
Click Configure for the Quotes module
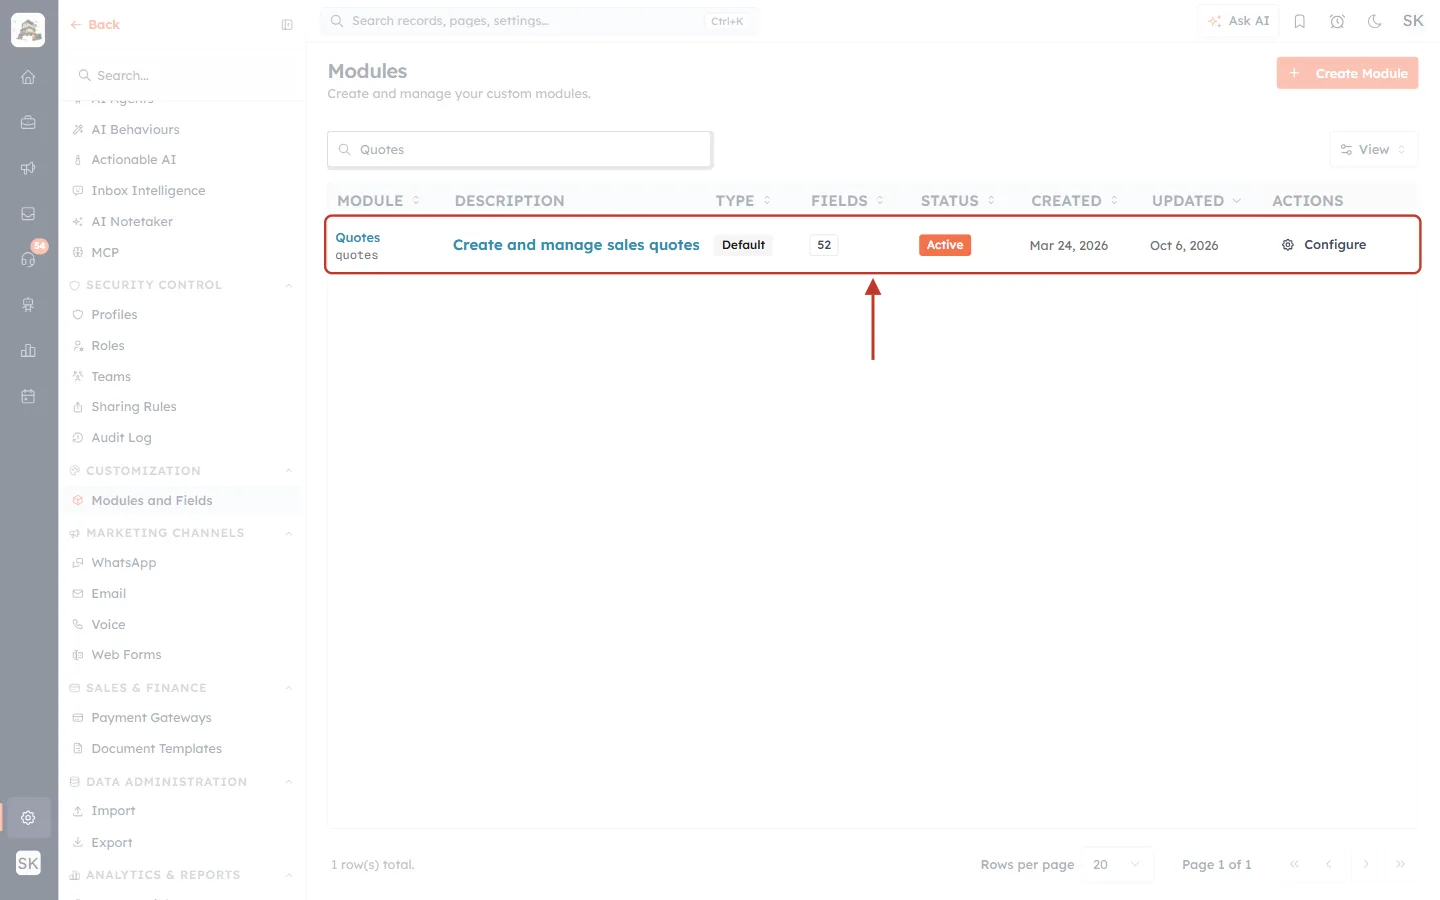click(1324, 245)
